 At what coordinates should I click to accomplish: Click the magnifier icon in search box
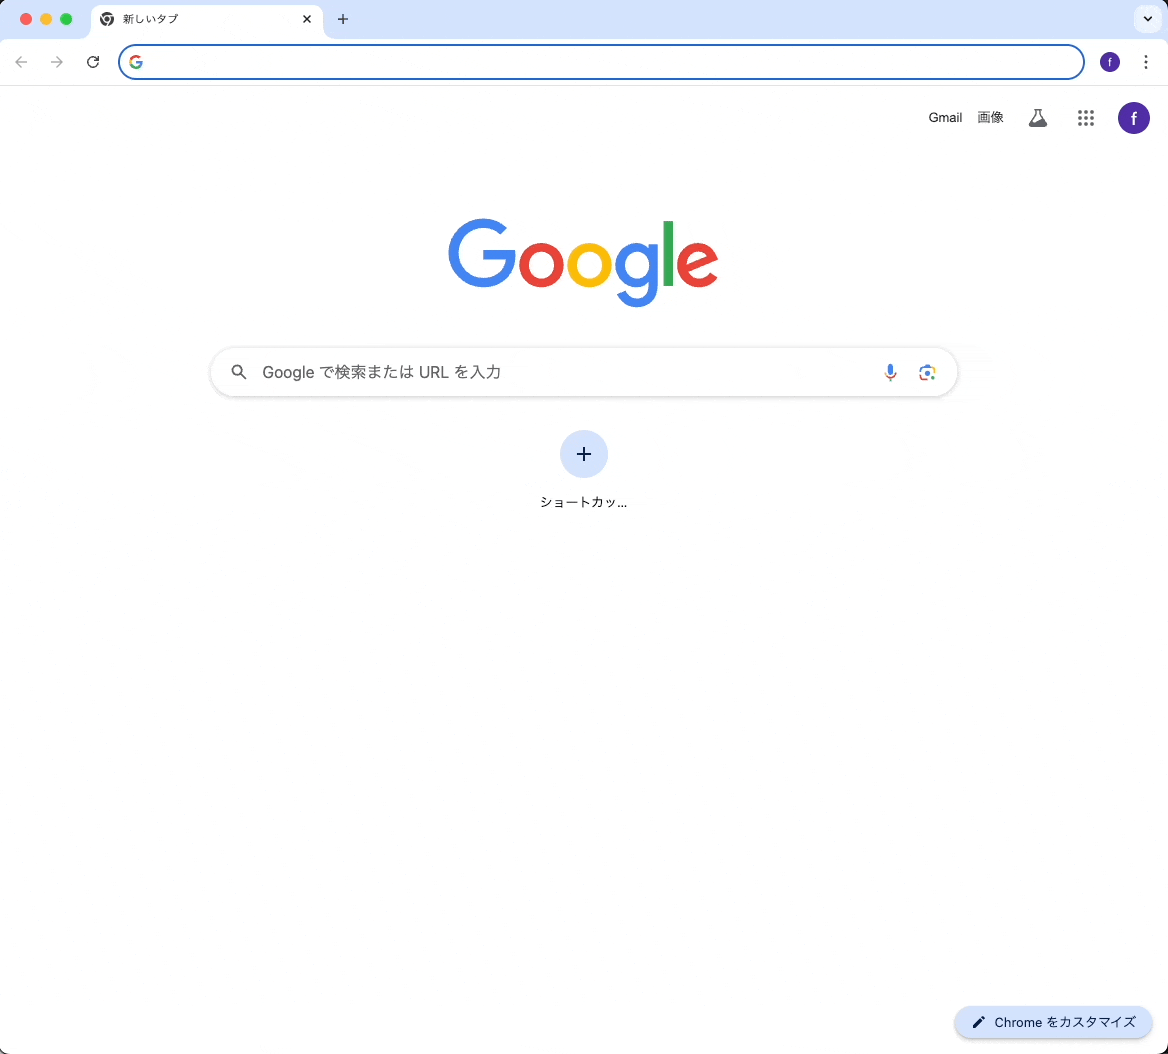[x=238, y=372]
